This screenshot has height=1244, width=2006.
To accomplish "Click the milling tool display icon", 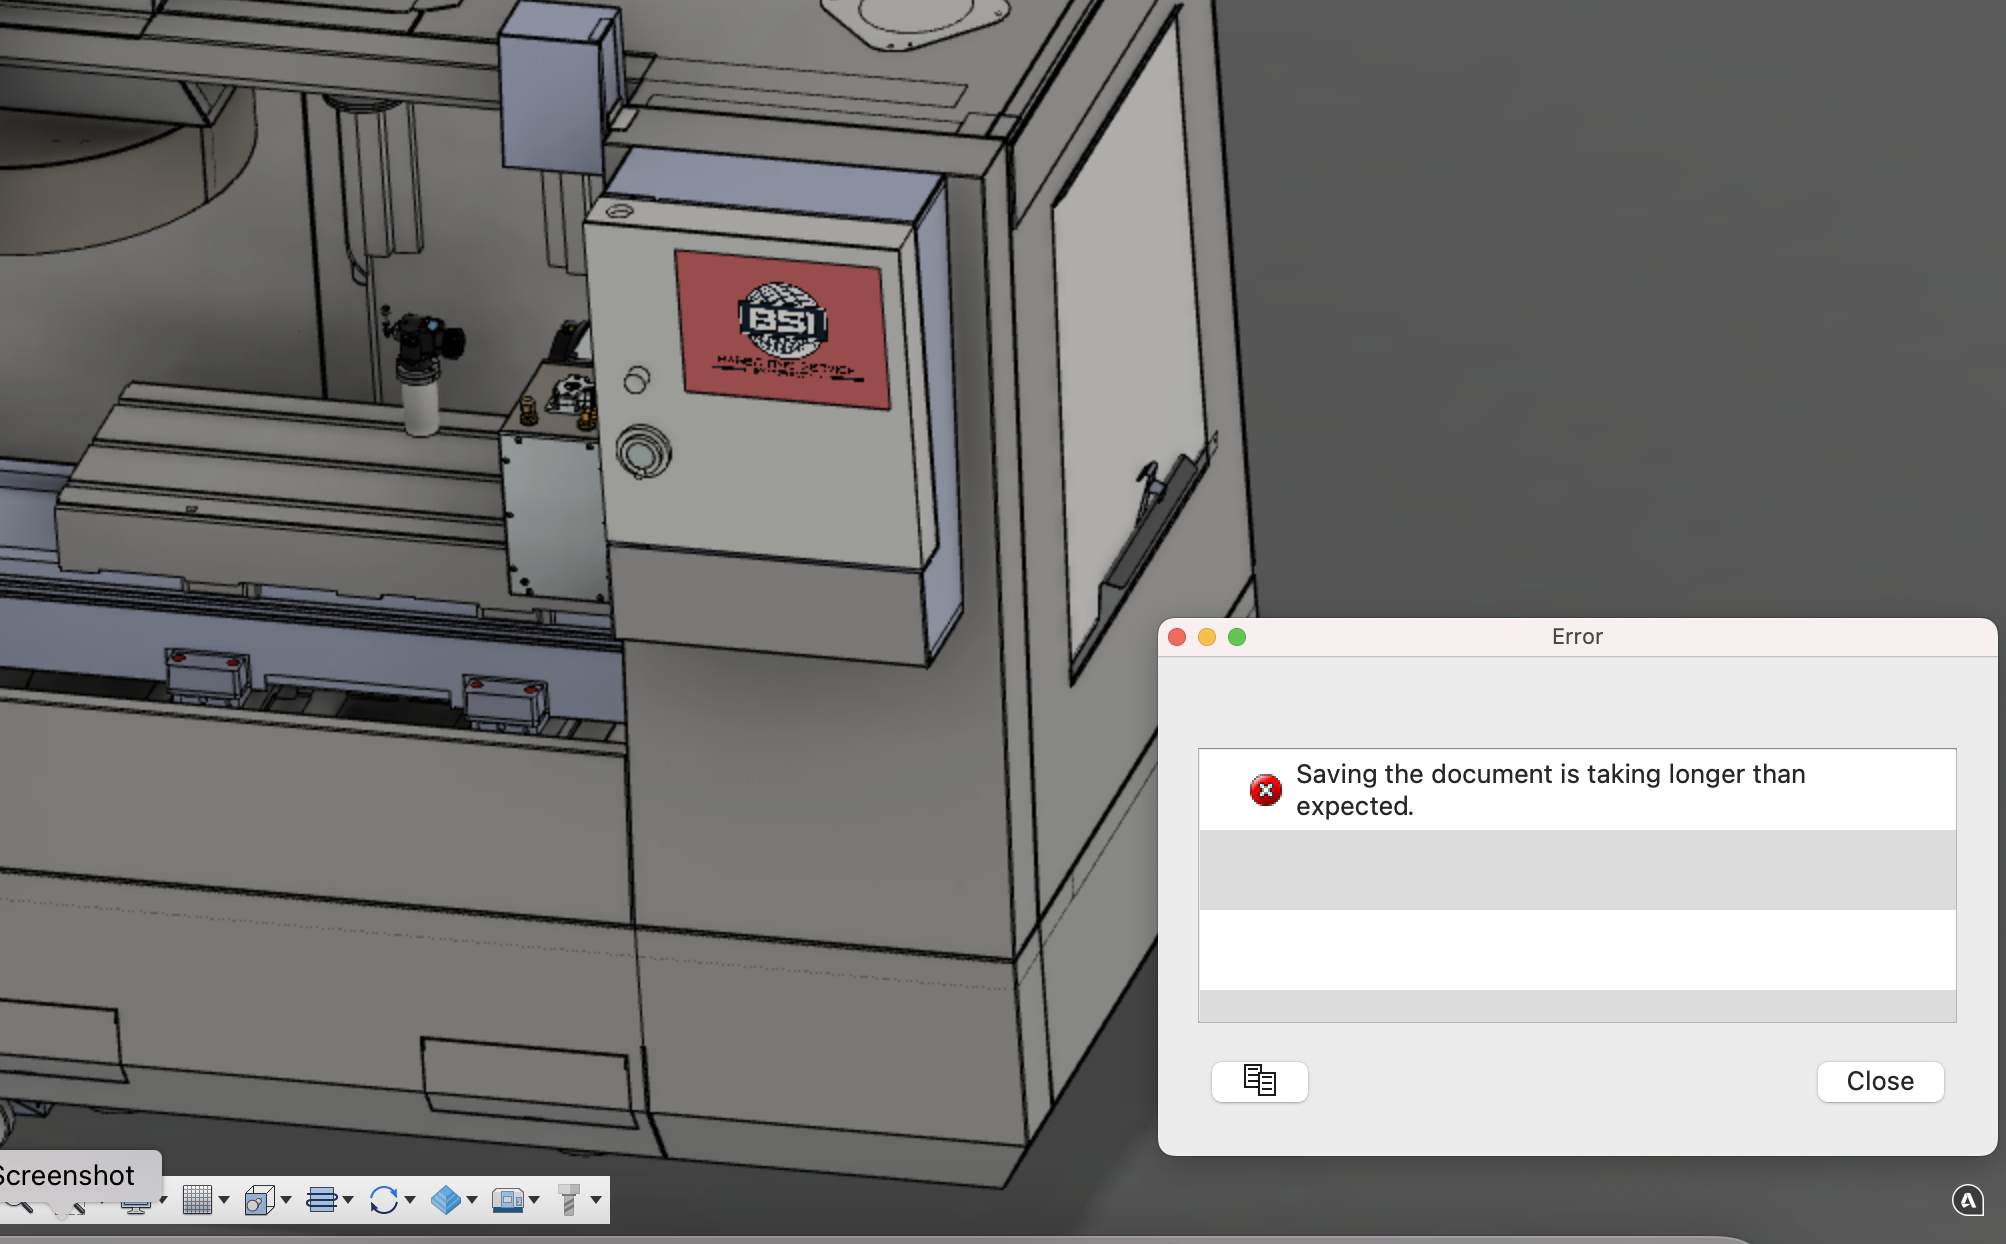I will 568,1199.
